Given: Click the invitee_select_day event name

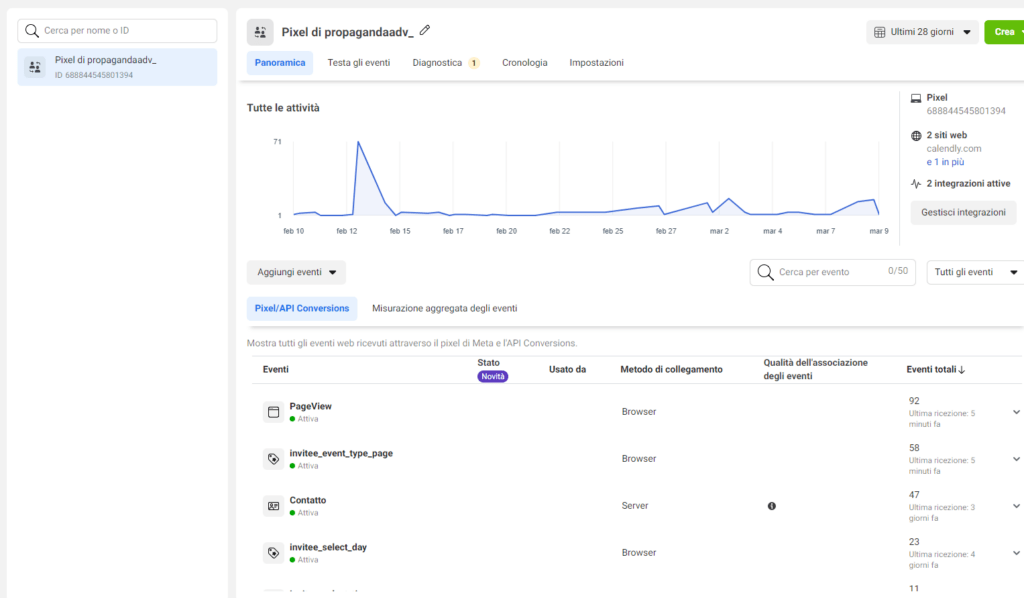Looking at the screenshot, I should 328,547.
